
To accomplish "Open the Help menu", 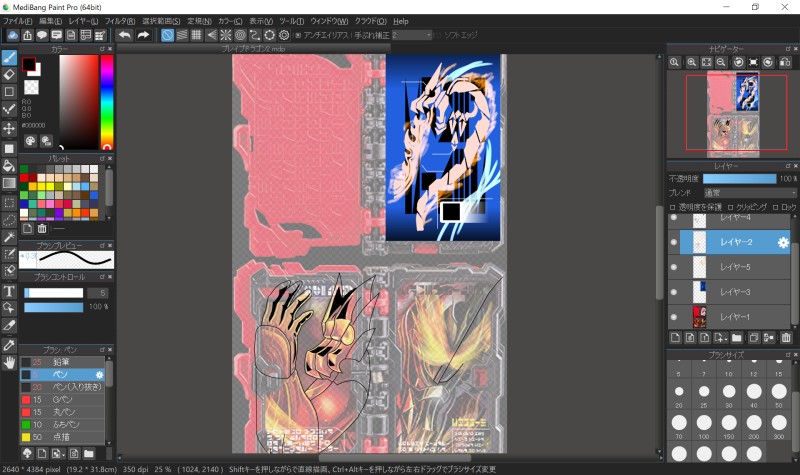I will coord(401,21).
